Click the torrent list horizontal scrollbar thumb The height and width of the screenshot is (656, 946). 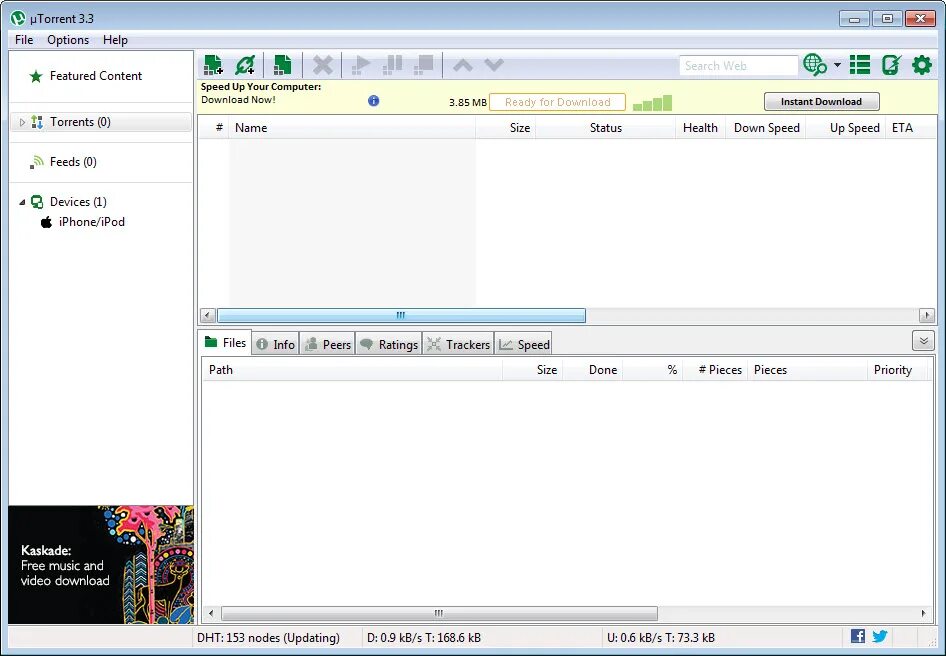click(401, 315)
